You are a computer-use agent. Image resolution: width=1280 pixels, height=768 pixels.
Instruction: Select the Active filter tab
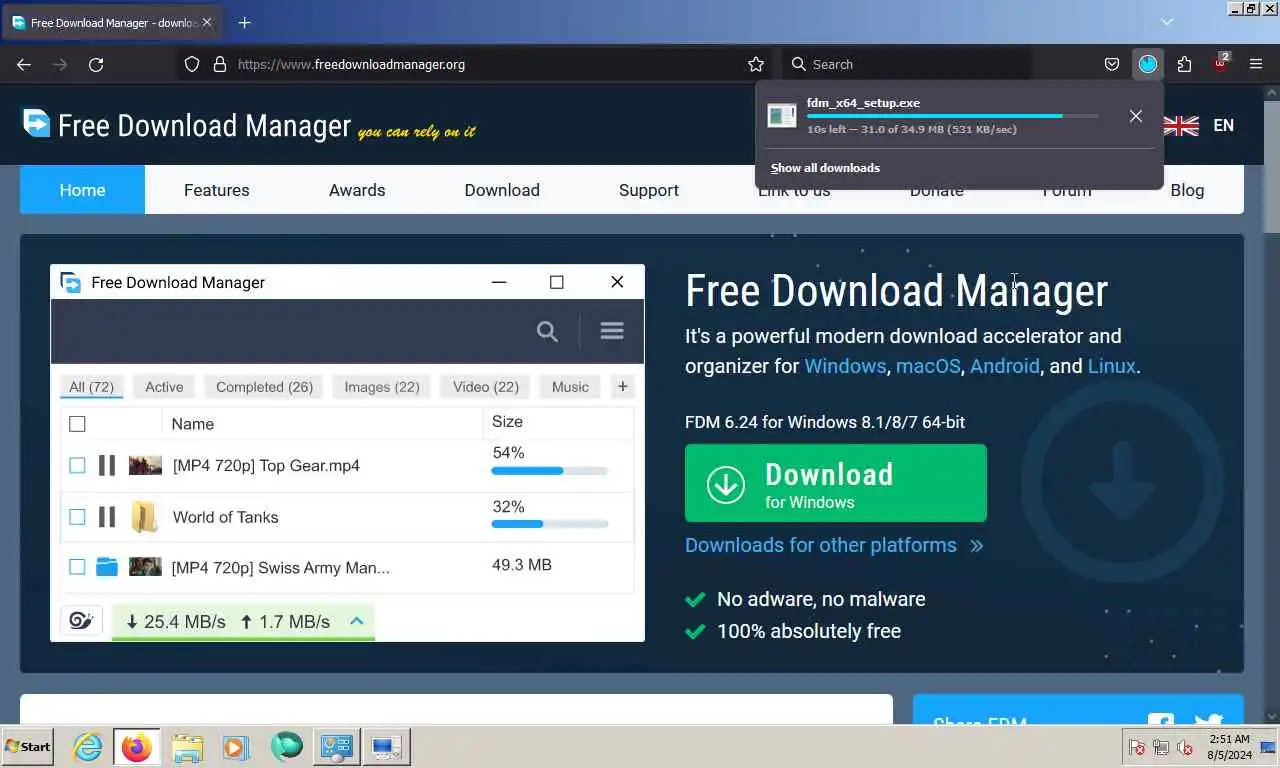[164, 387]
